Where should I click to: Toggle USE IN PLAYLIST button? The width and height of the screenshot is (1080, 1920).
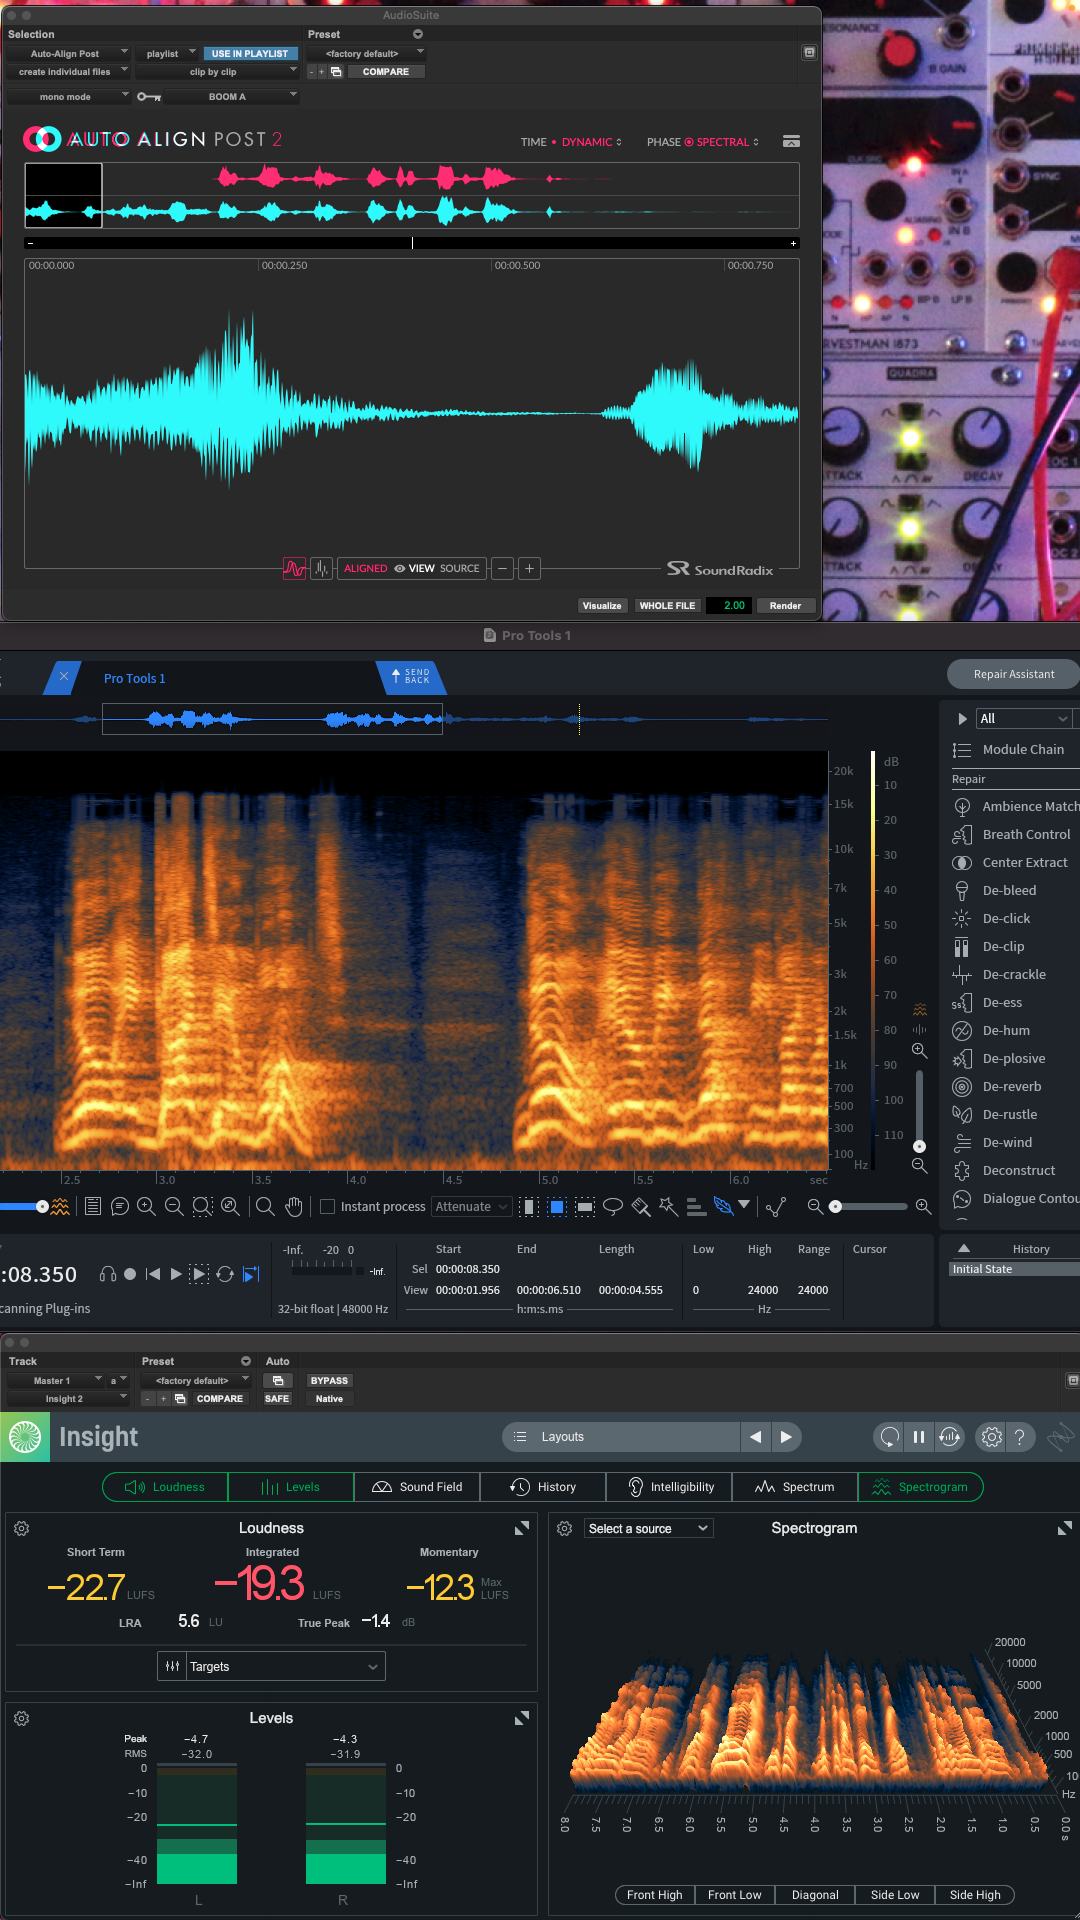tap(250, 54)
